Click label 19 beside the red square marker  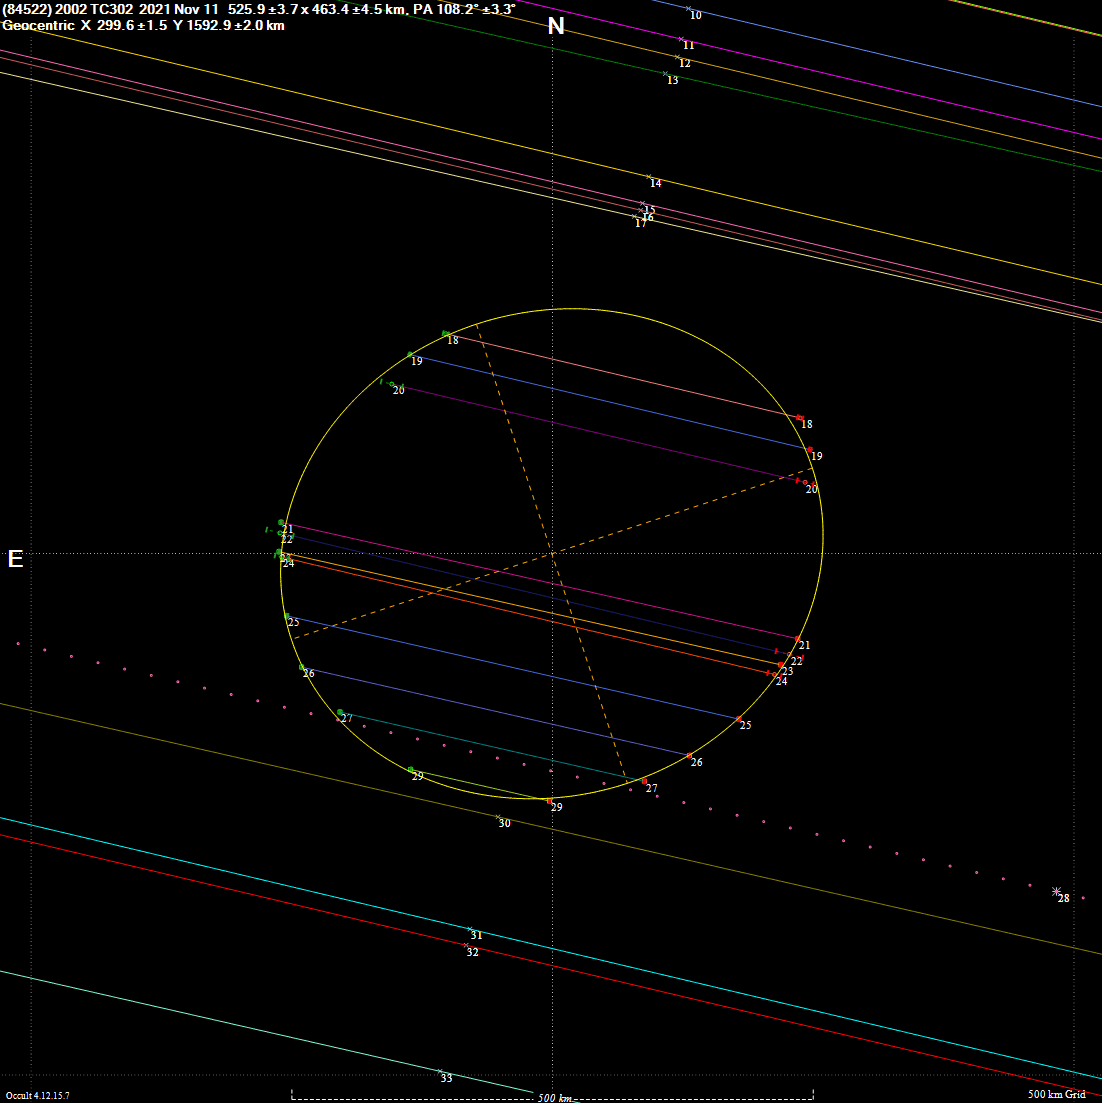click(x=816, y=457)
